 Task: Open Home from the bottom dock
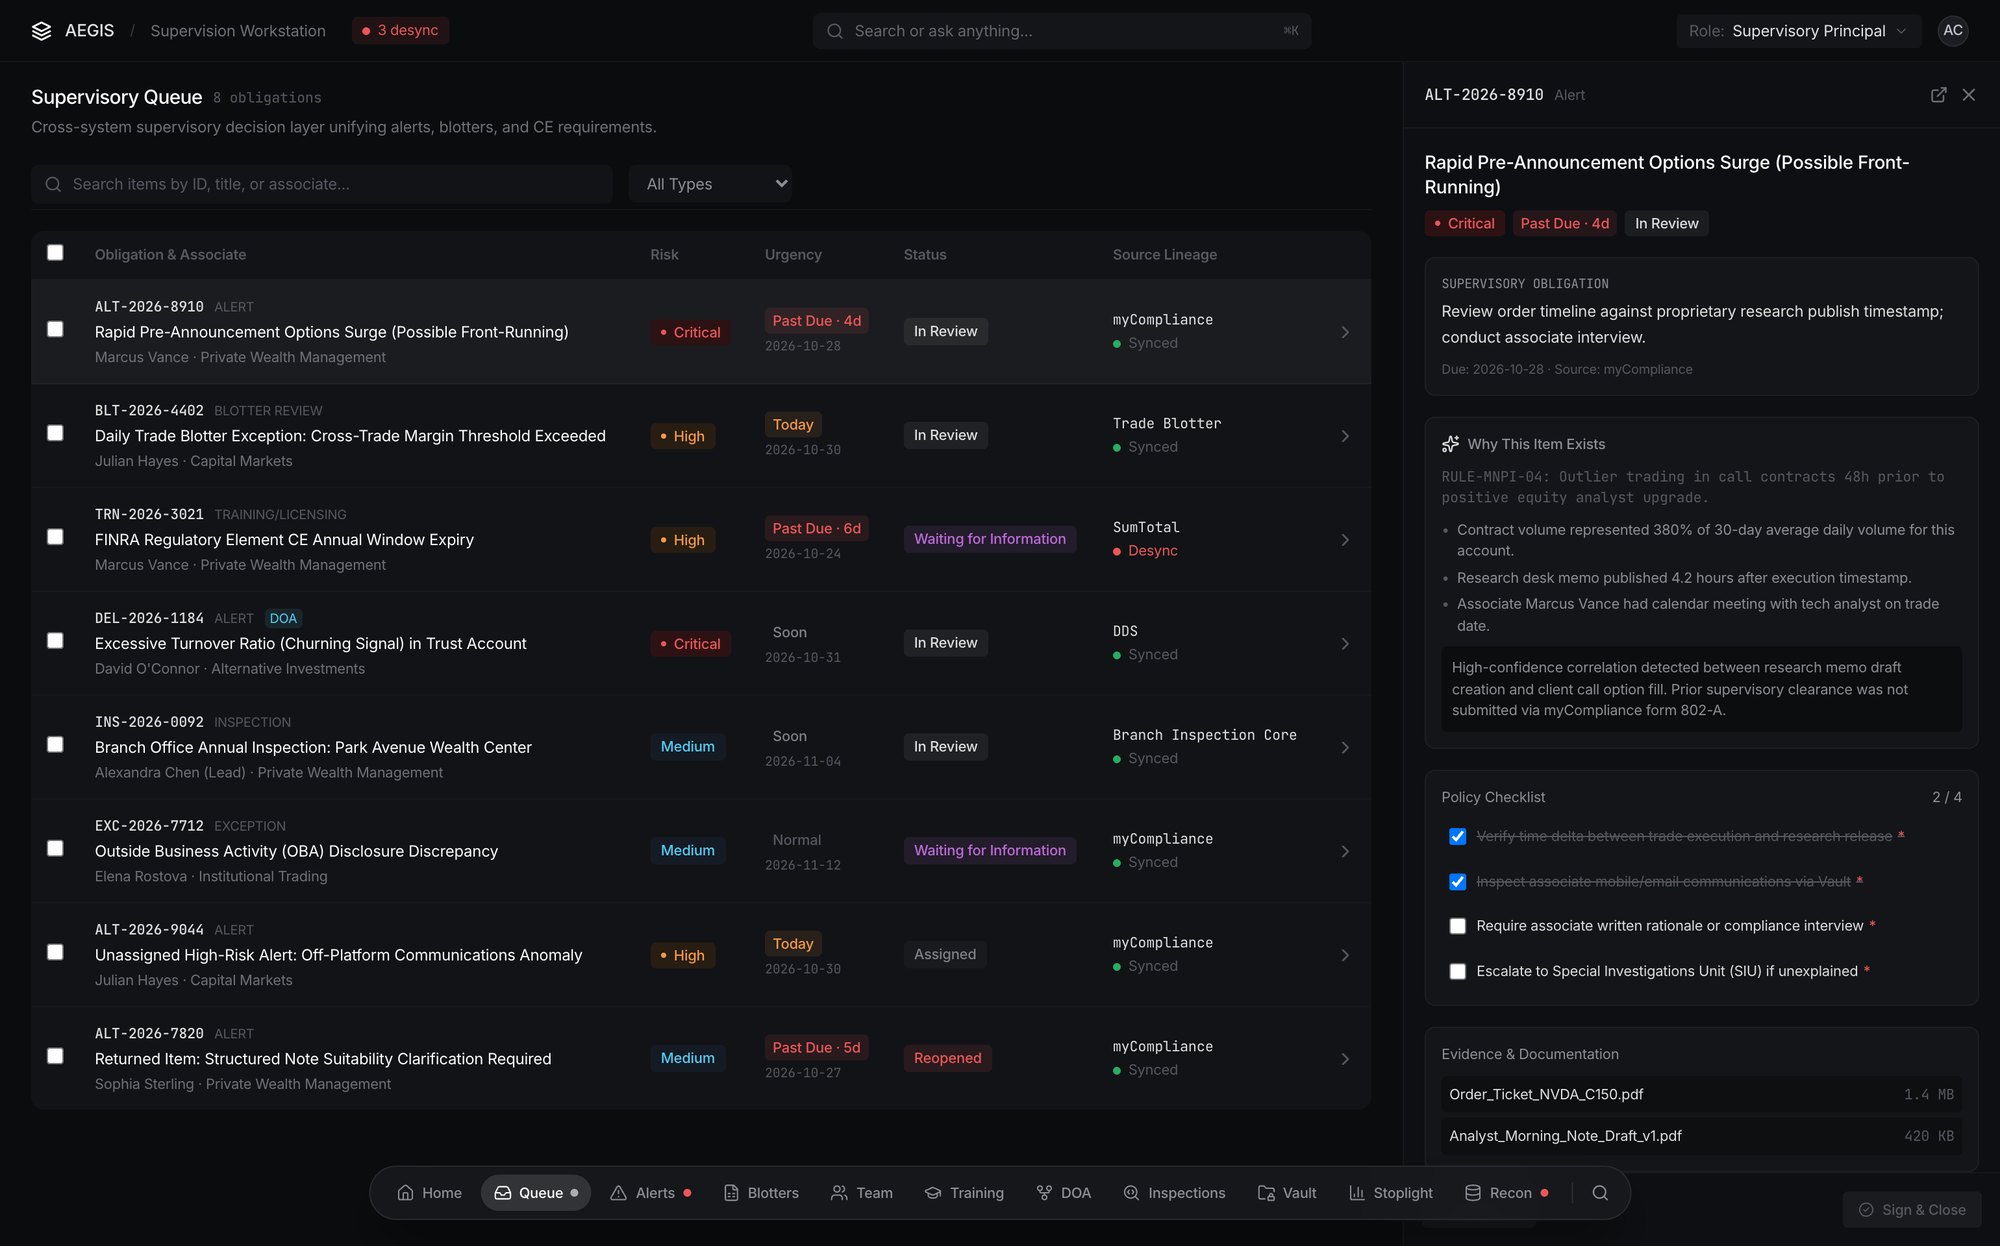coord(429,1193)
